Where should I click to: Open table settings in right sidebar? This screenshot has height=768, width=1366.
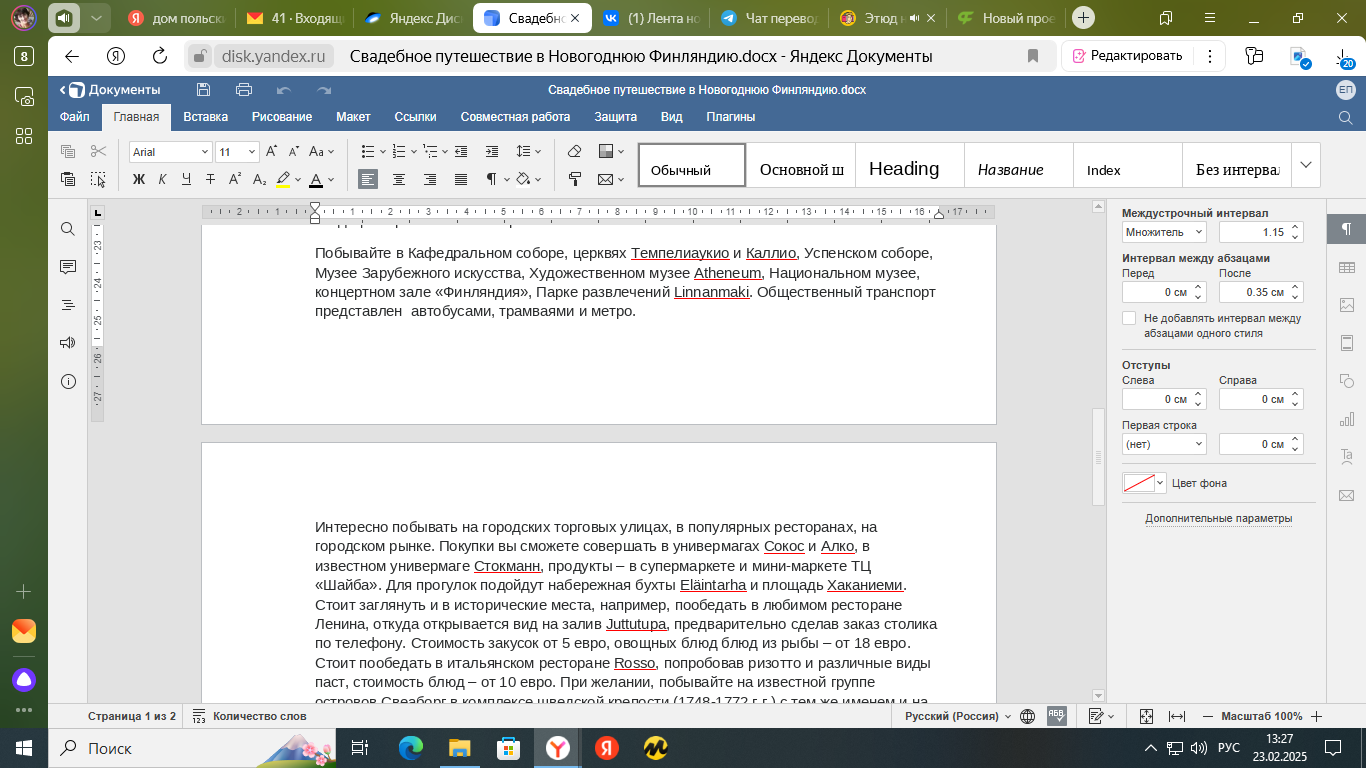click(1346, 267)
